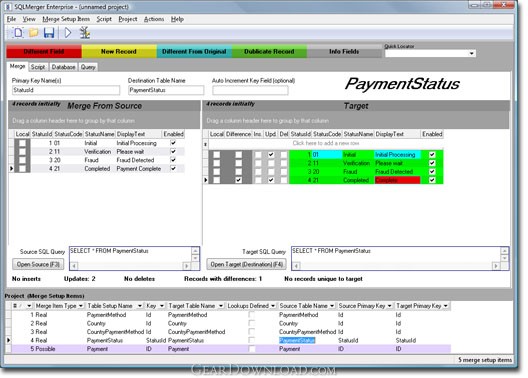The width and height of the screenshot is (528, 378).
Task: Click the cyan 'Initial Processing' target cell
Action: (x=397, y=155)
